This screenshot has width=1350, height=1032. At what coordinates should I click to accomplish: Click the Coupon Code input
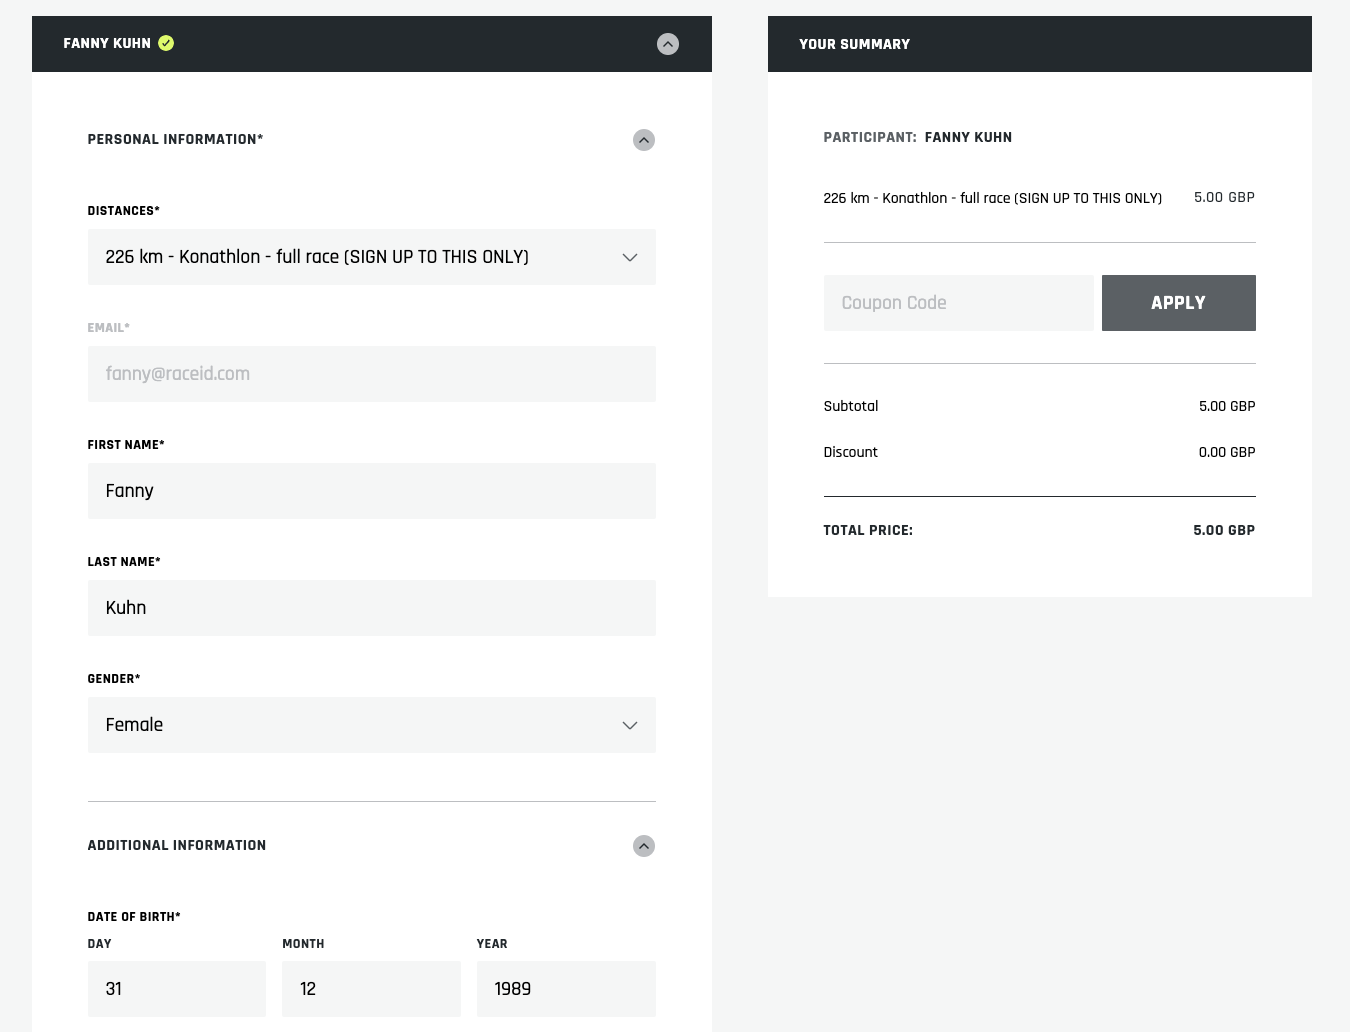pos(959,303)
